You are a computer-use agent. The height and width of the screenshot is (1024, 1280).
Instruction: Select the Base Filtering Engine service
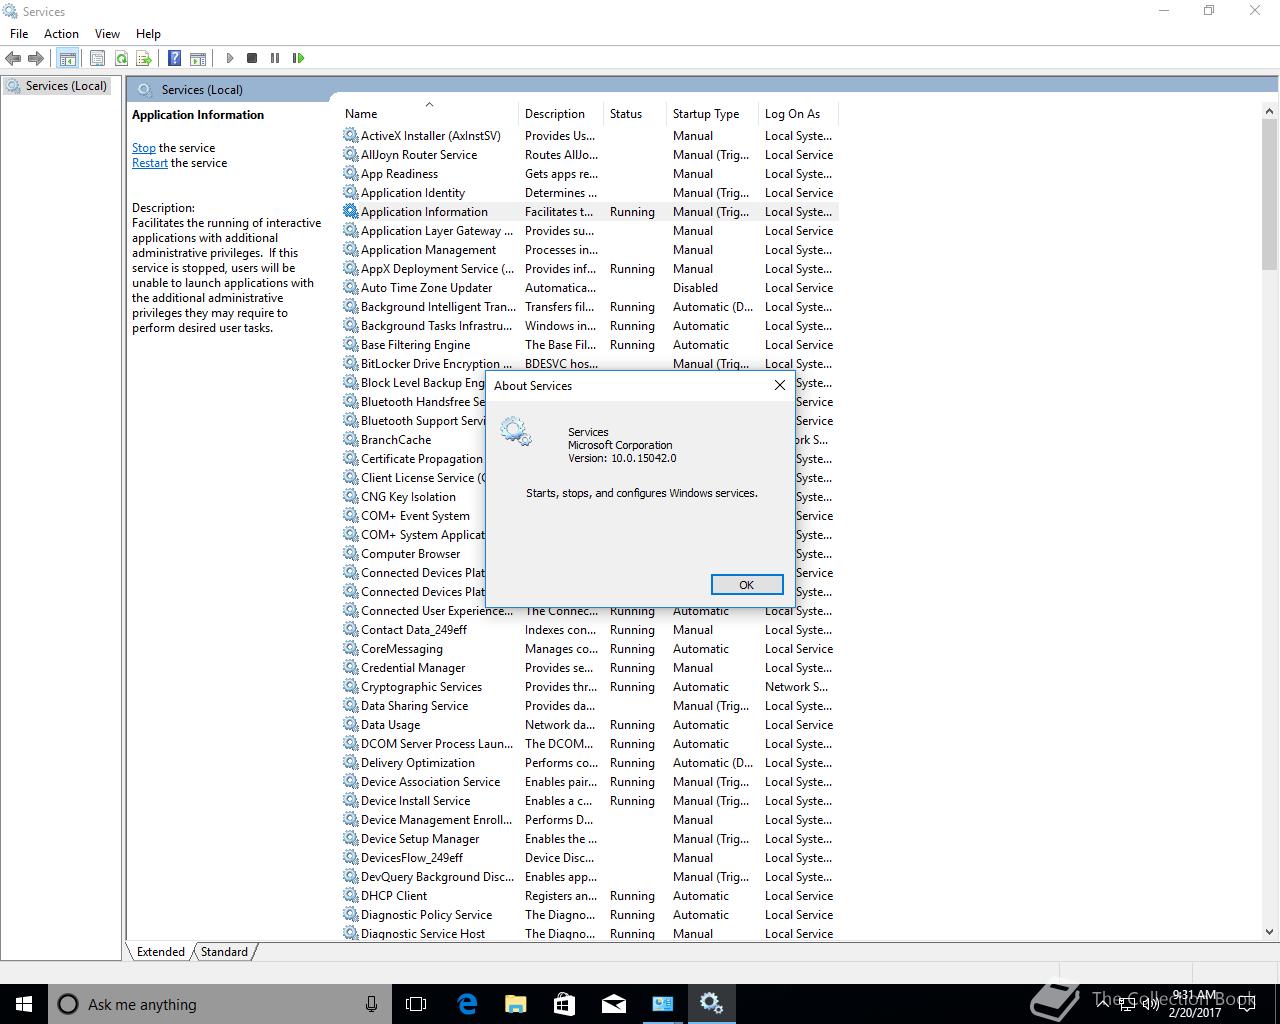(x=589, y=345)
